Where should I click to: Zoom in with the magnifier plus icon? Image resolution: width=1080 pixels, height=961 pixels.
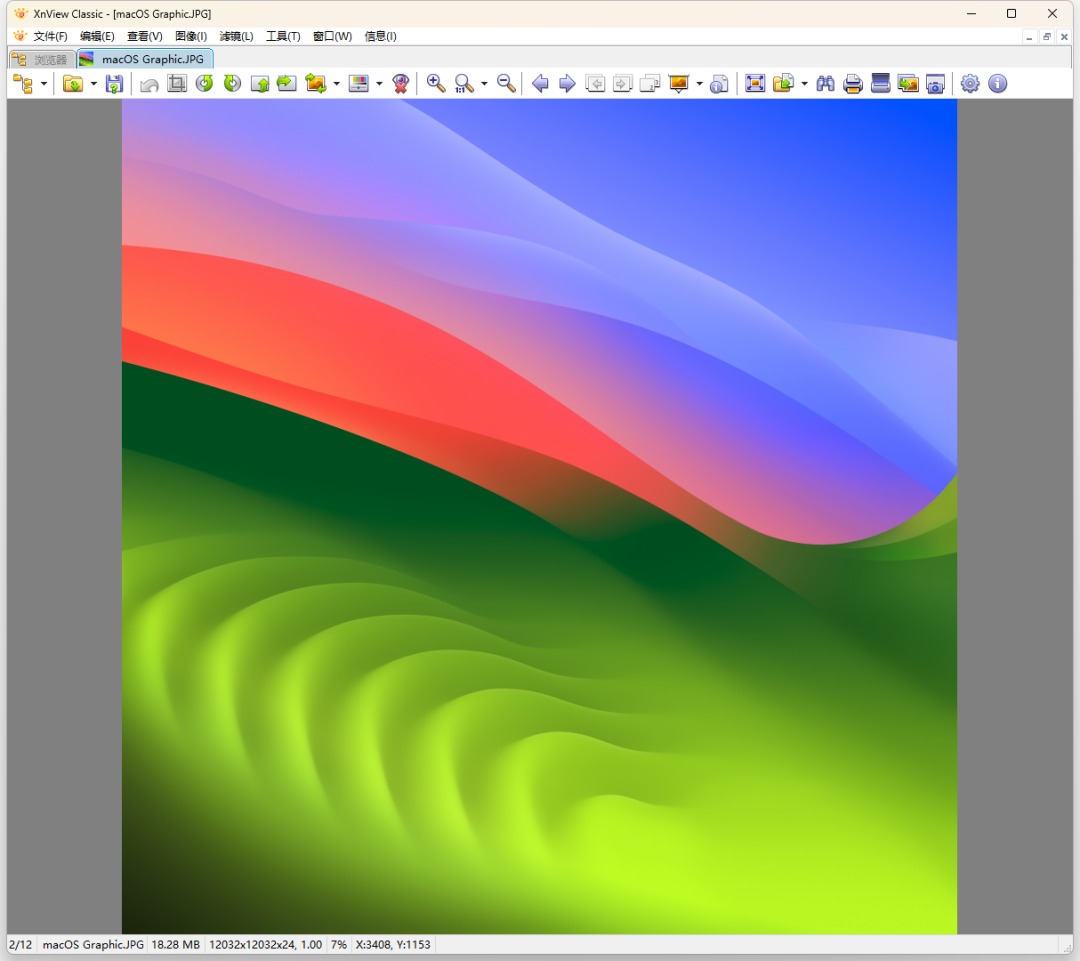[436, 84]
